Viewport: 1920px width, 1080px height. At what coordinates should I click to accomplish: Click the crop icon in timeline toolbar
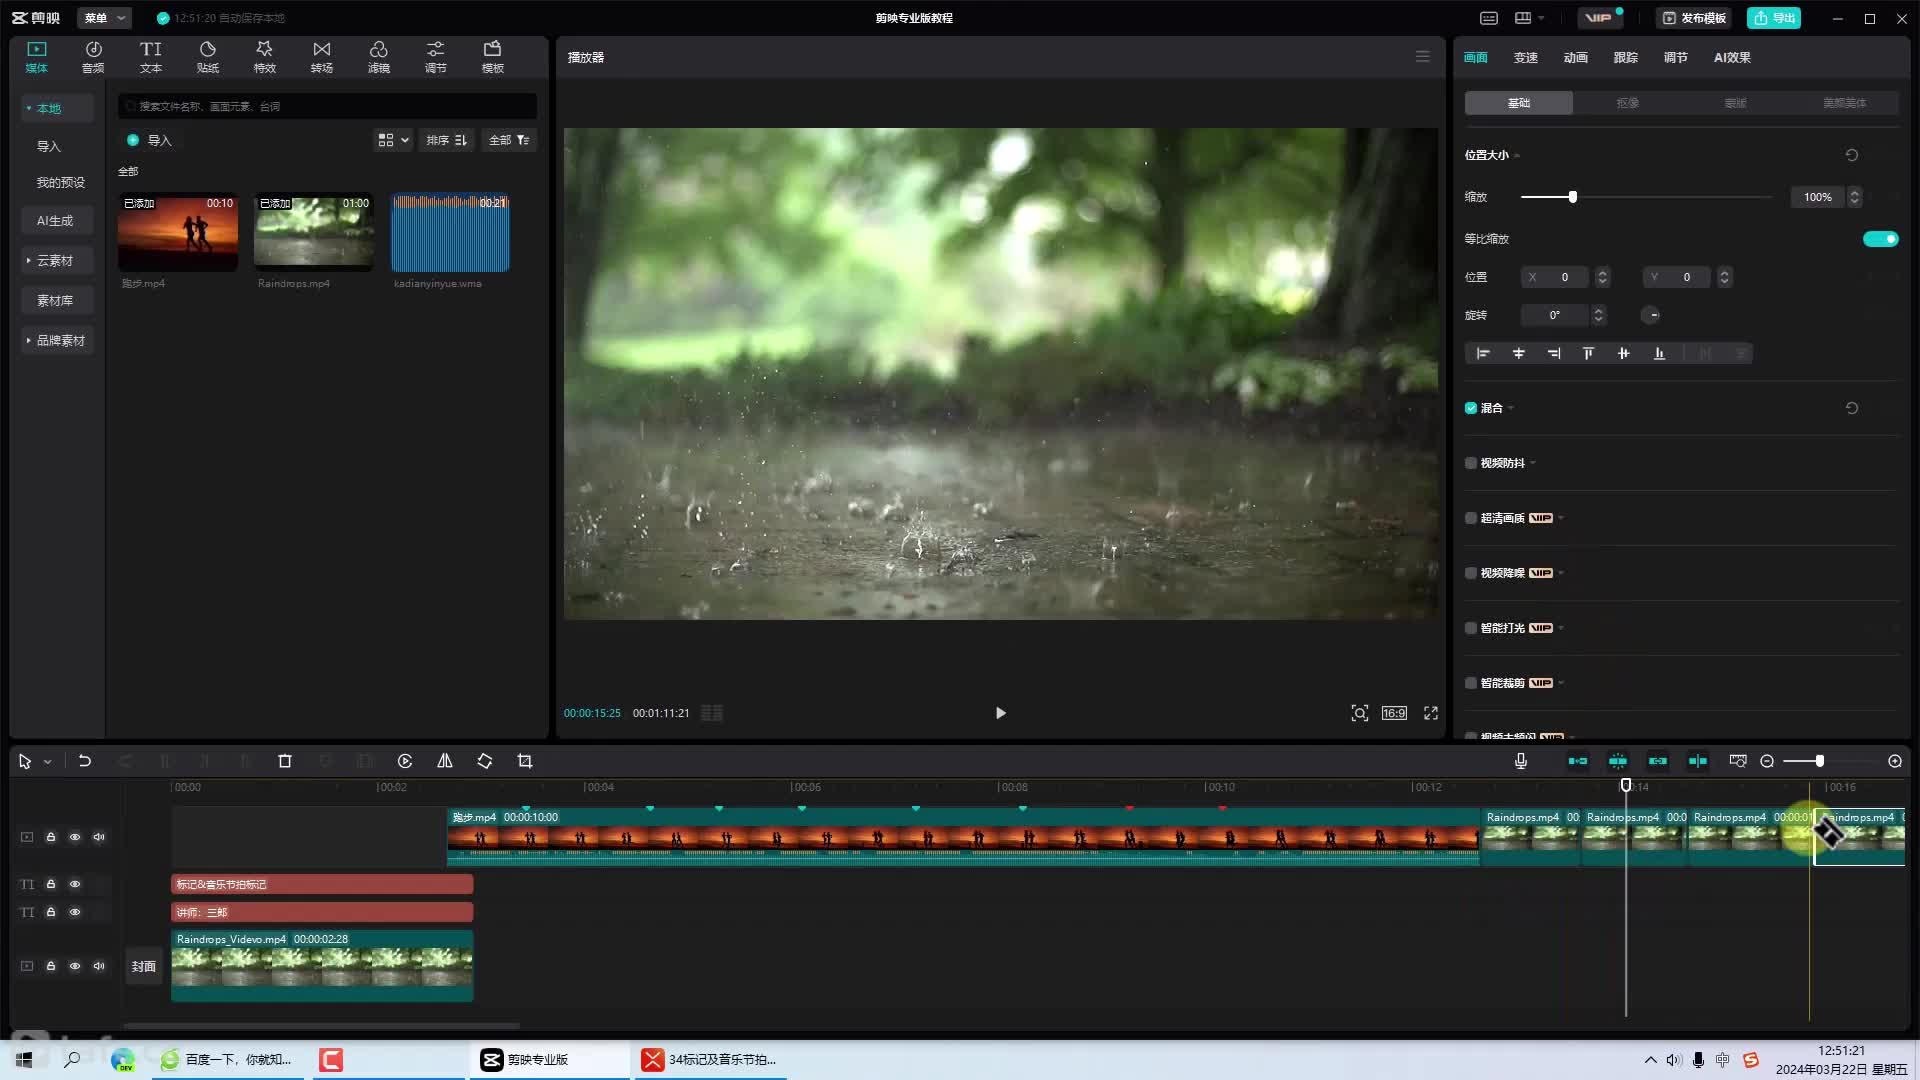coord(525,761)
